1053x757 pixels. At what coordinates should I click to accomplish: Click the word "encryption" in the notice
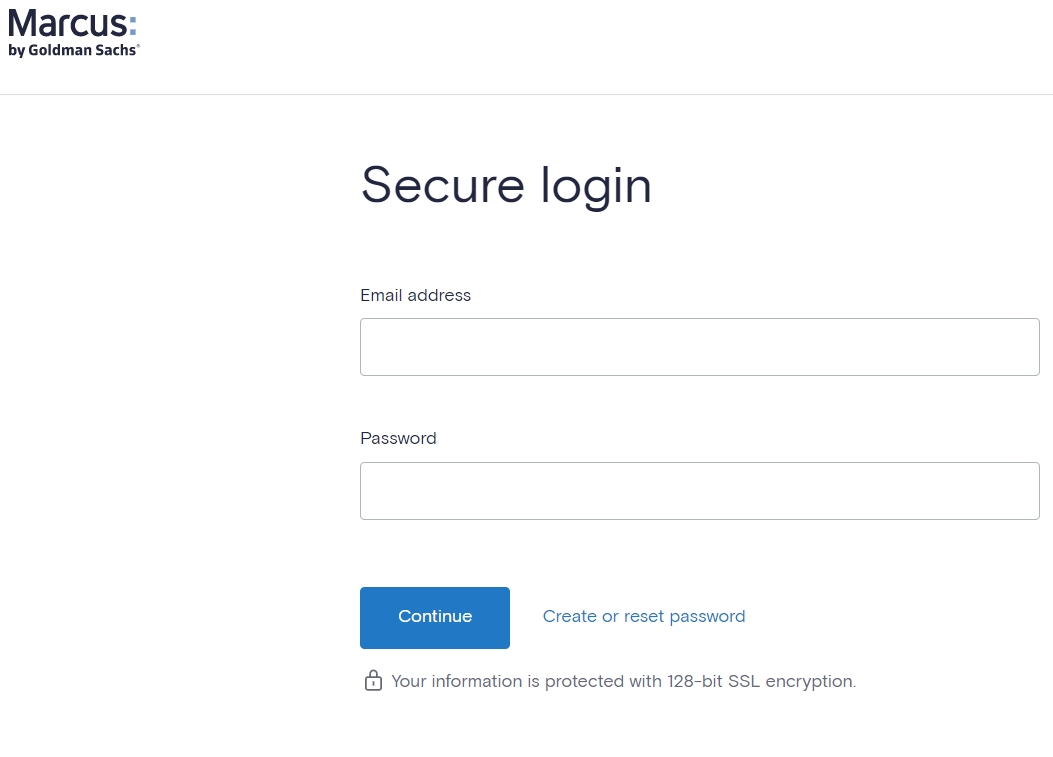pos(809,682)
